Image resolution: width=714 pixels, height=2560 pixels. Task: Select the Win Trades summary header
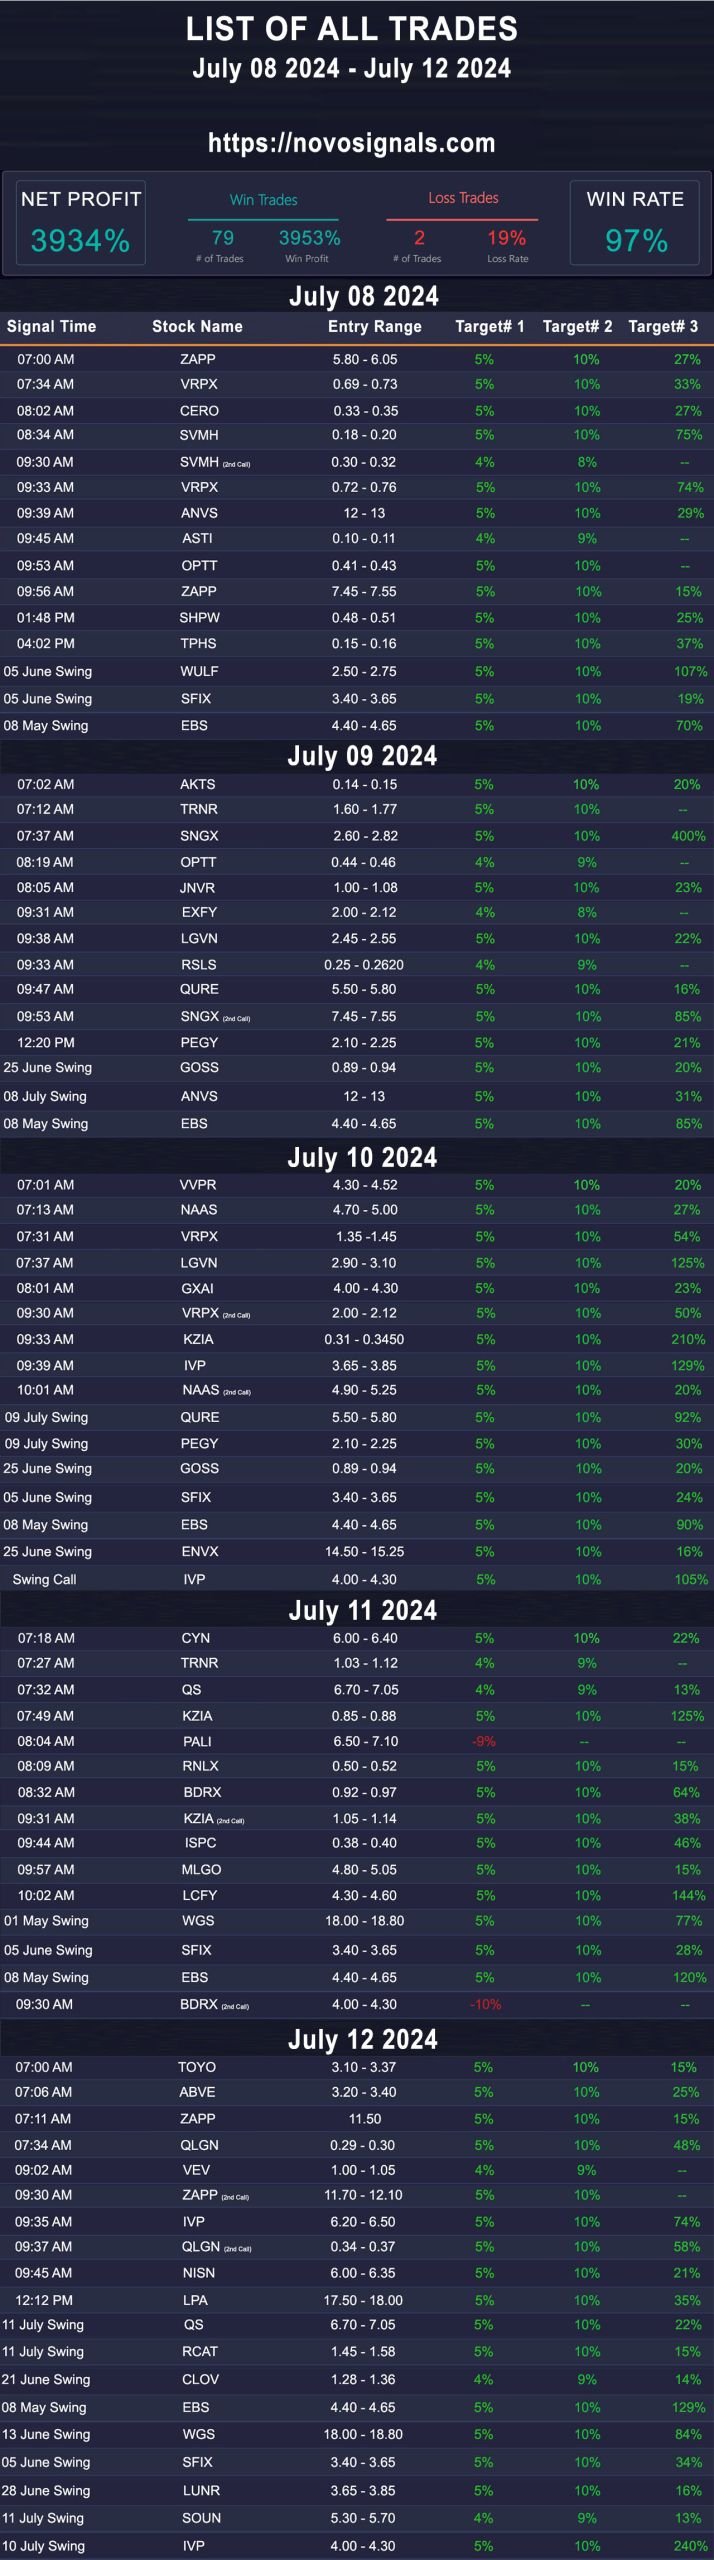263,200
